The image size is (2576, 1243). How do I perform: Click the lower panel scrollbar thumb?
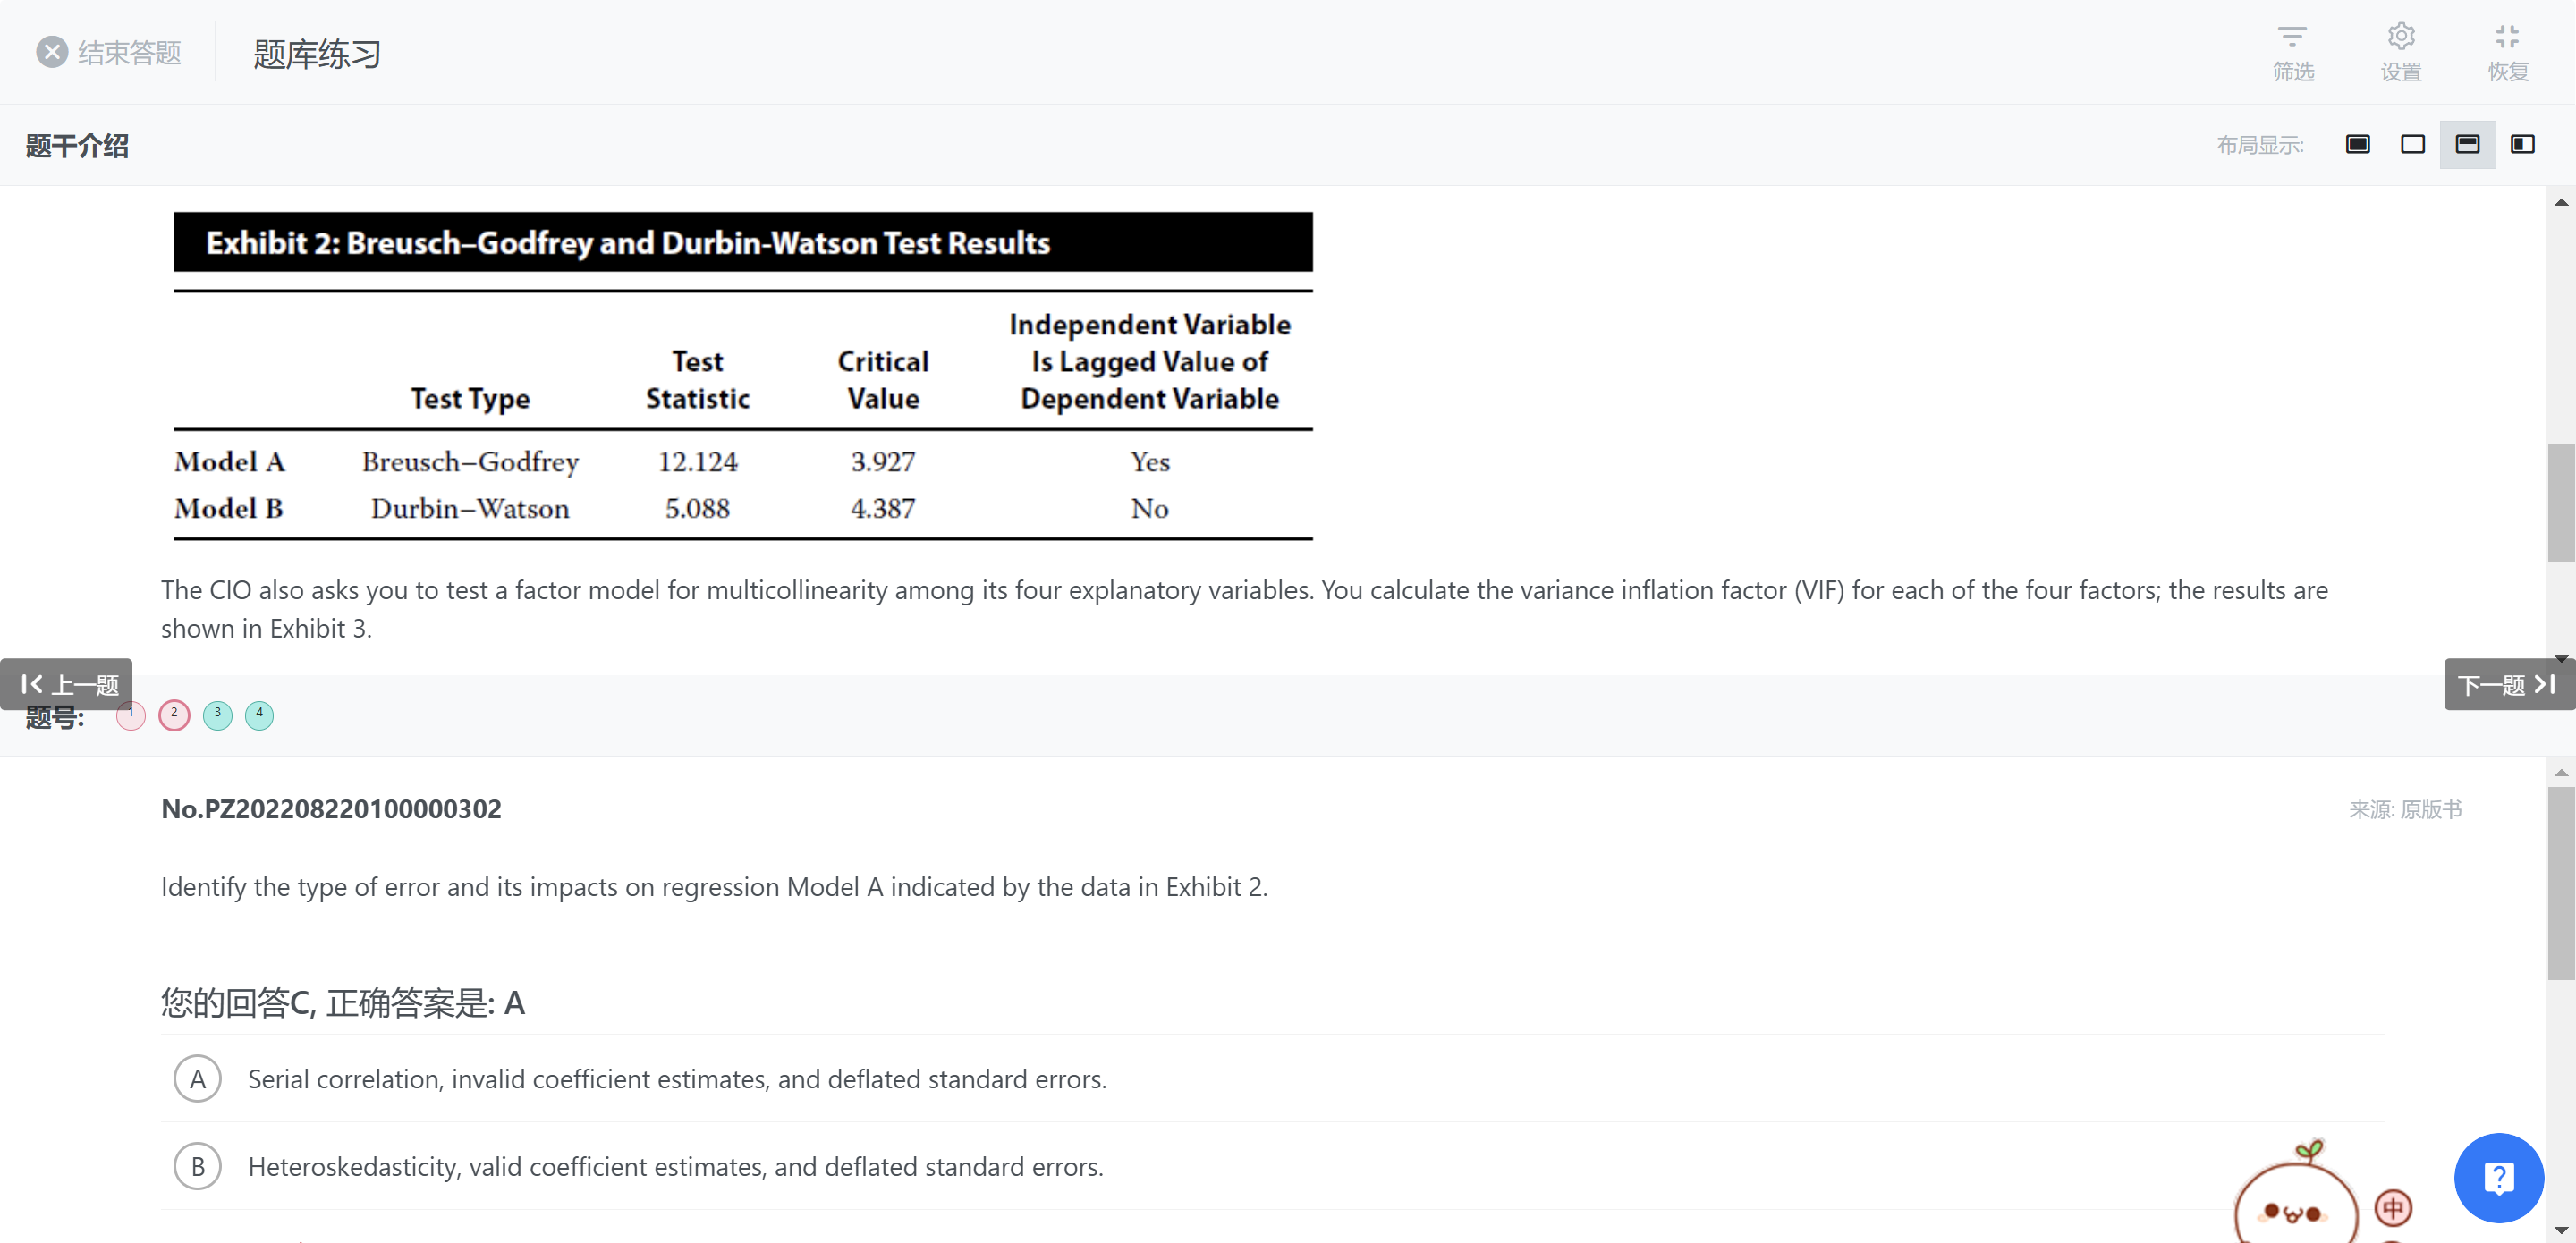click(2560, 883)
